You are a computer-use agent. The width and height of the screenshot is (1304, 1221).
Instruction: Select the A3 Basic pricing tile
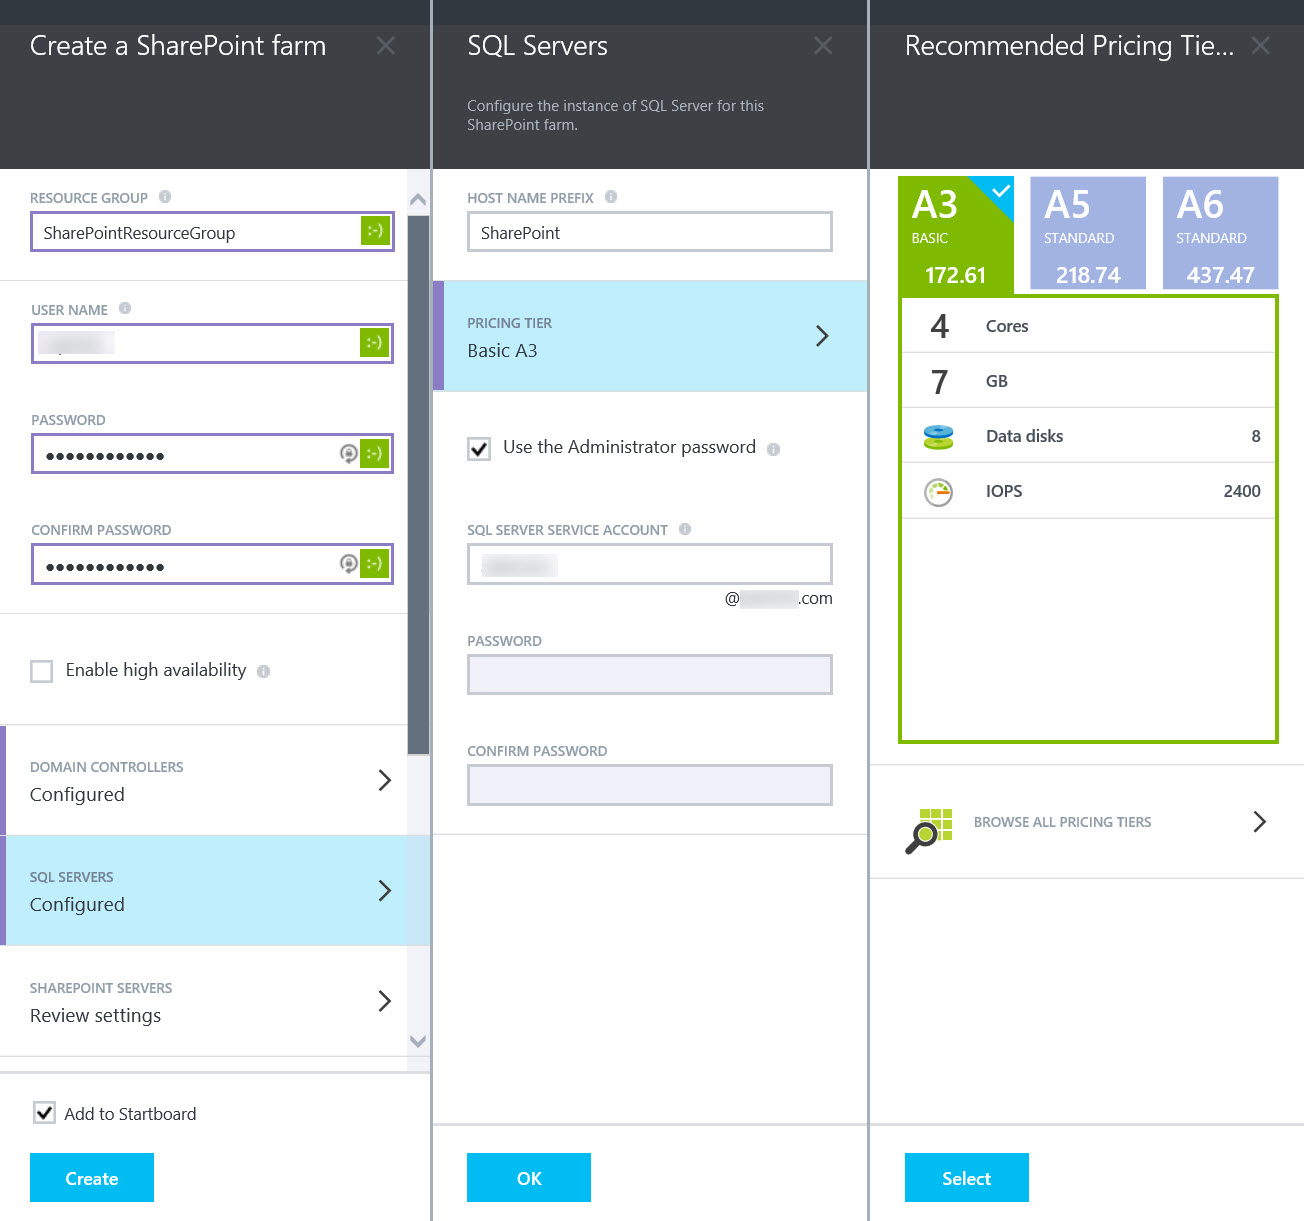[x=956, y=234]
